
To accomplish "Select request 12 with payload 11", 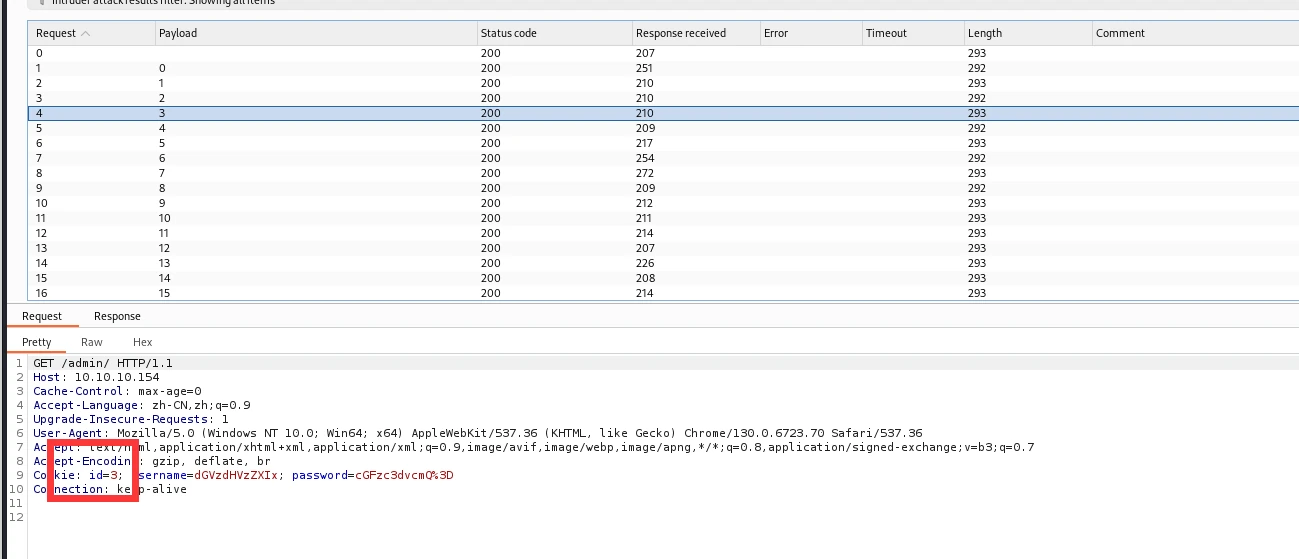I will coord(663,233).
